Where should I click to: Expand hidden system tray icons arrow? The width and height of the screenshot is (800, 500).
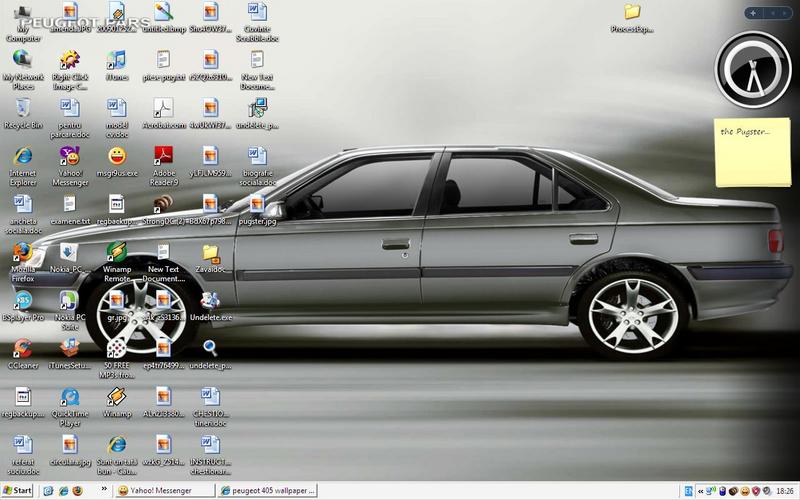pos(701,491)
